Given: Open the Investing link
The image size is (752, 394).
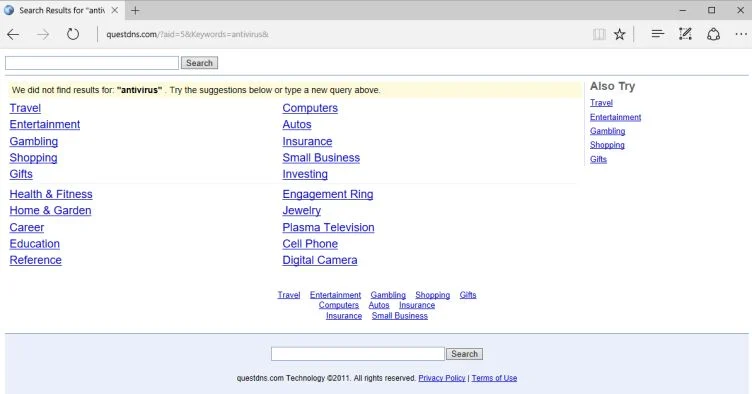Looking at the screenshot, I should (x=305, y=174).
